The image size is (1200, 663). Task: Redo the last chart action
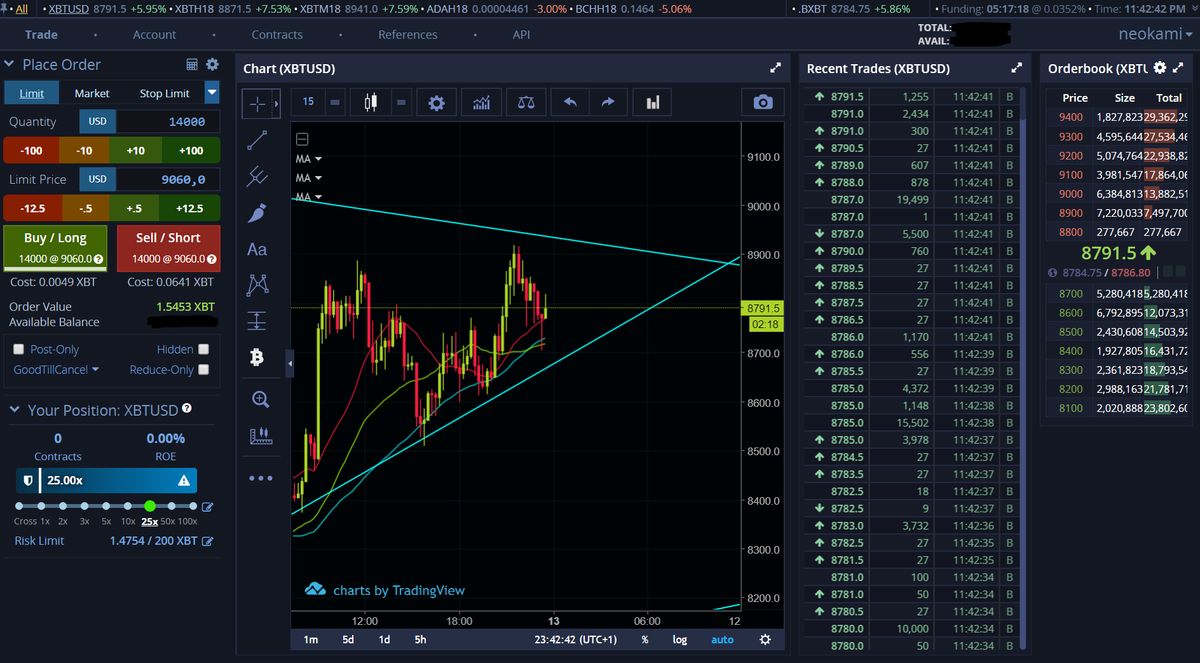click(608, 102)
